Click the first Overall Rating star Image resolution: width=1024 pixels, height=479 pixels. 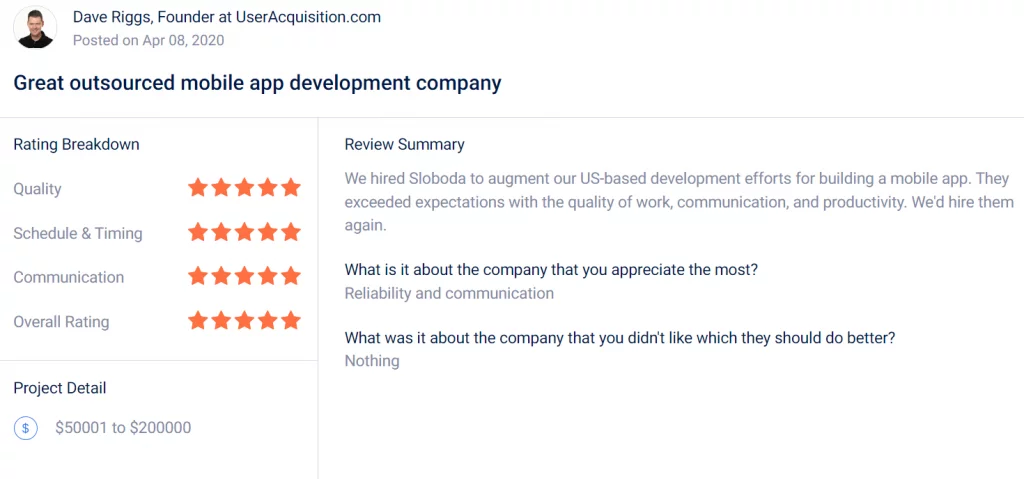tap(197, 321)
